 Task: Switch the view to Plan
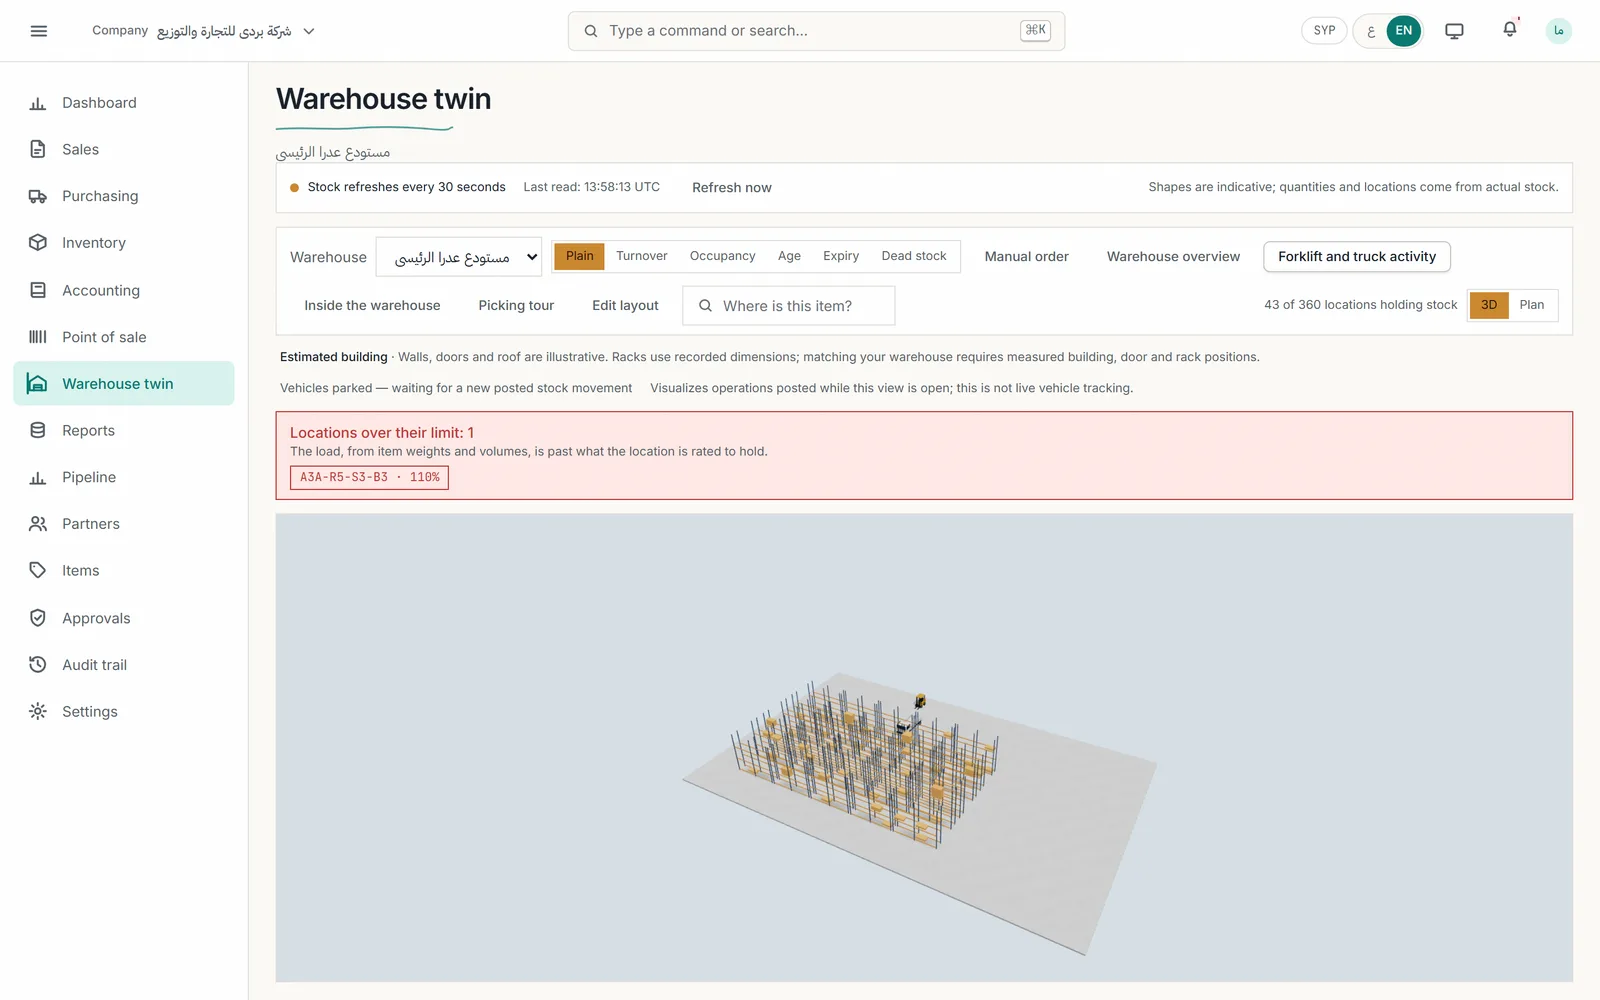tap(1532, 305)
